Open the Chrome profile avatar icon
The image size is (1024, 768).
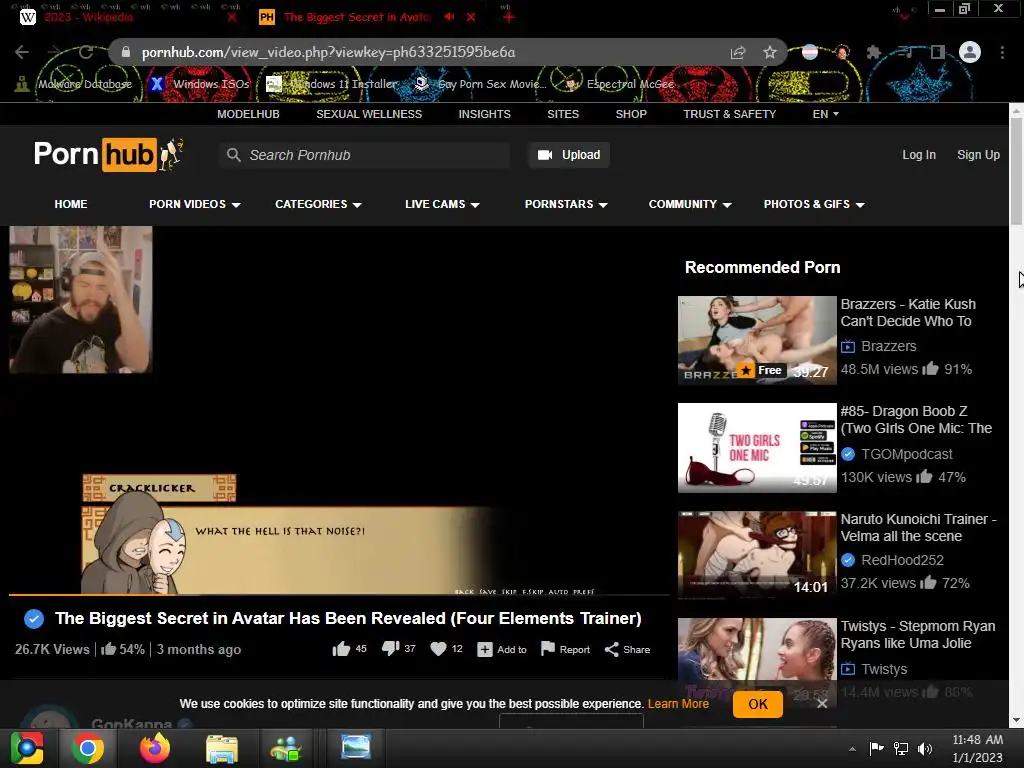coord(970,52)
